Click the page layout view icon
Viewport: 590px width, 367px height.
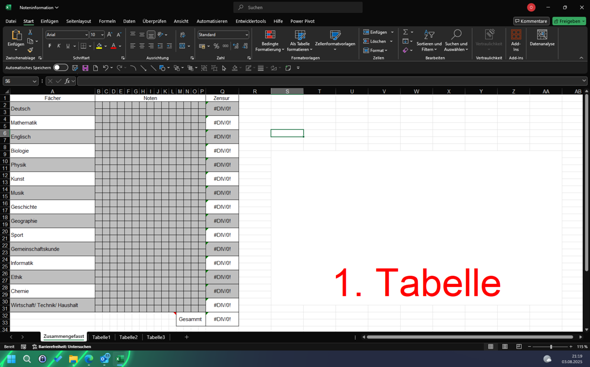(x=505, y=347)
